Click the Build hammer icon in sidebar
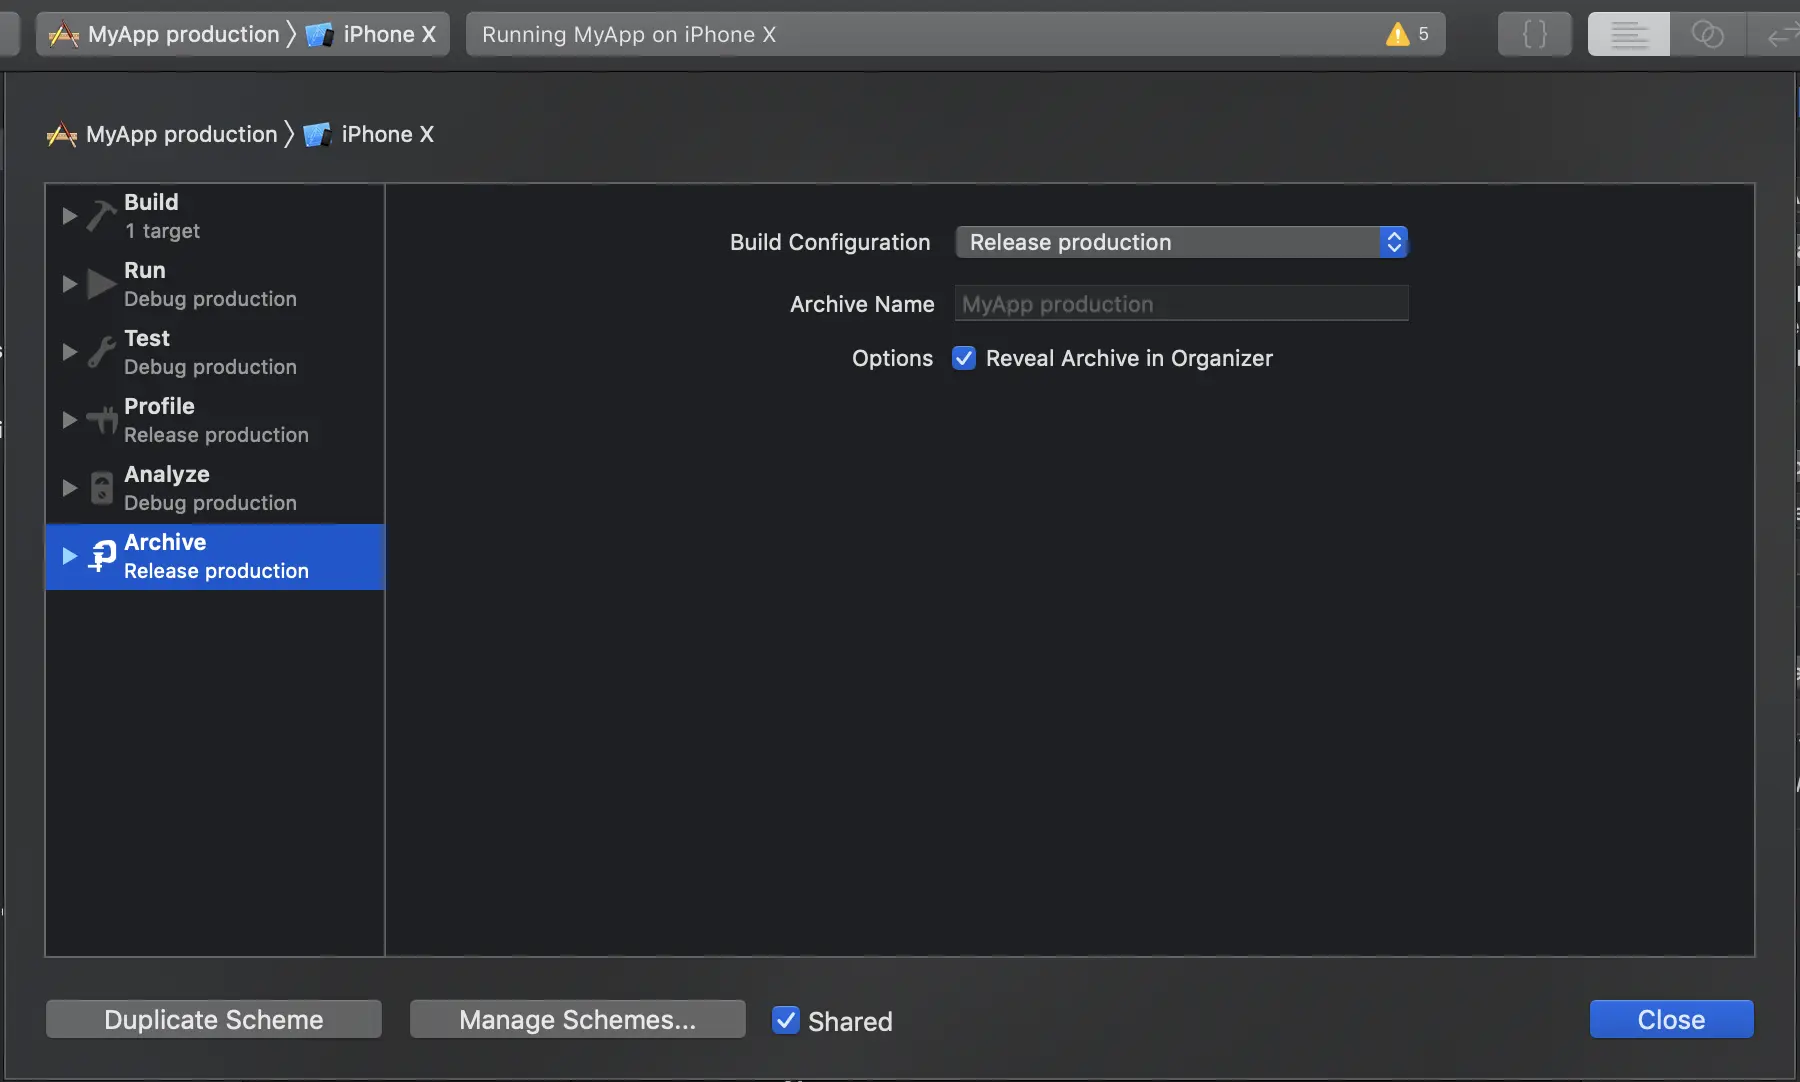The width and height of the screenshot is (1800, 1082). click(101, 216)
